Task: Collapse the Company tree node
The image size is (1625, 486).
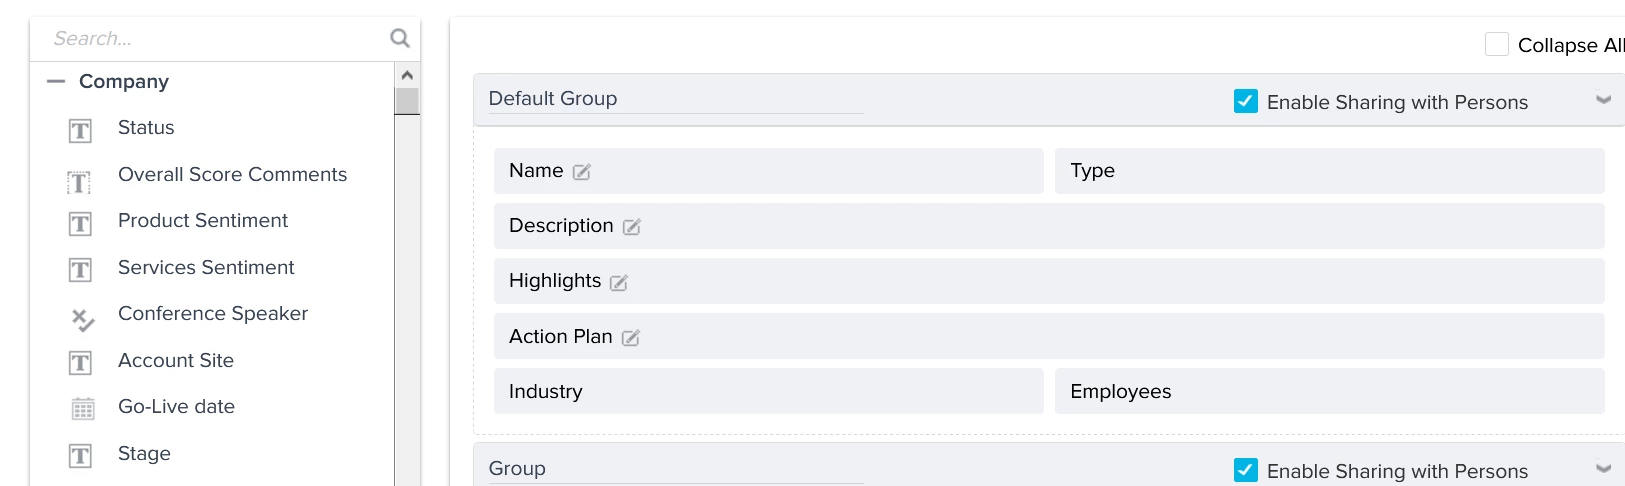Action: pyautogui.click(x=56, y=82)
